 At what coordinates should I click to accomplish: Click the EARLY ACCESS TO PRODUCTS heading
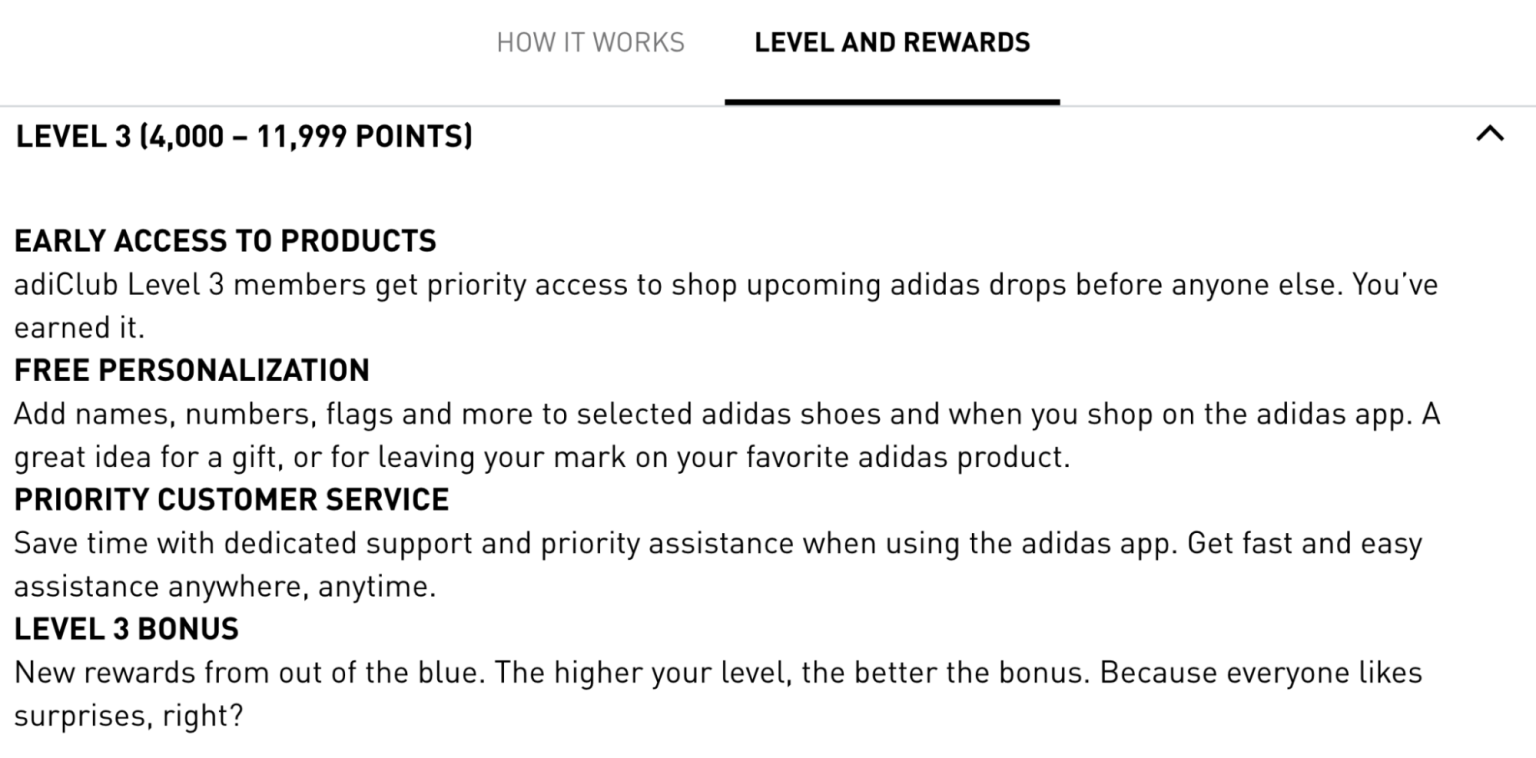pos(225,240)
